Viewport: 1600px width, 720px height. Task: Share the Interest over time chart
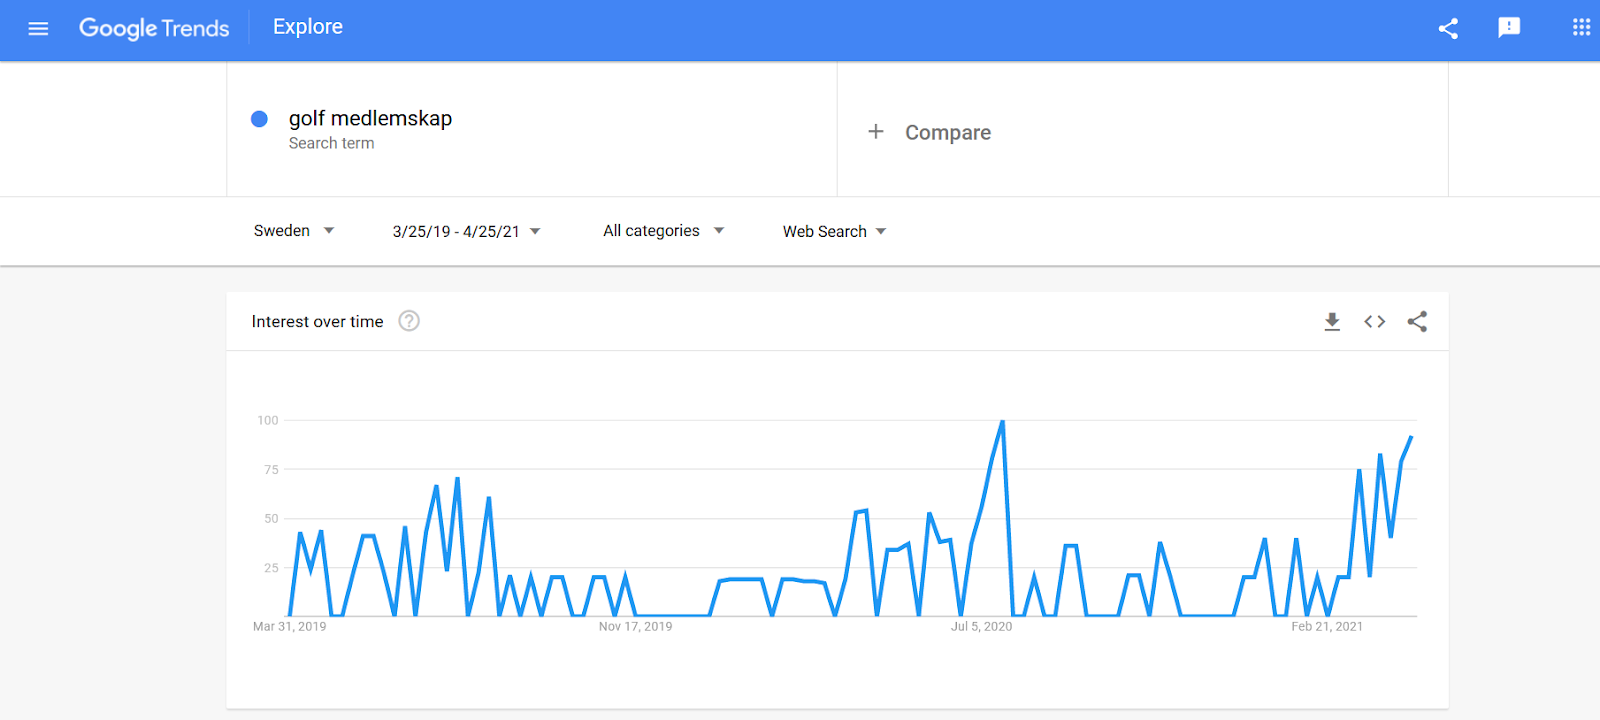point(1417,321)
